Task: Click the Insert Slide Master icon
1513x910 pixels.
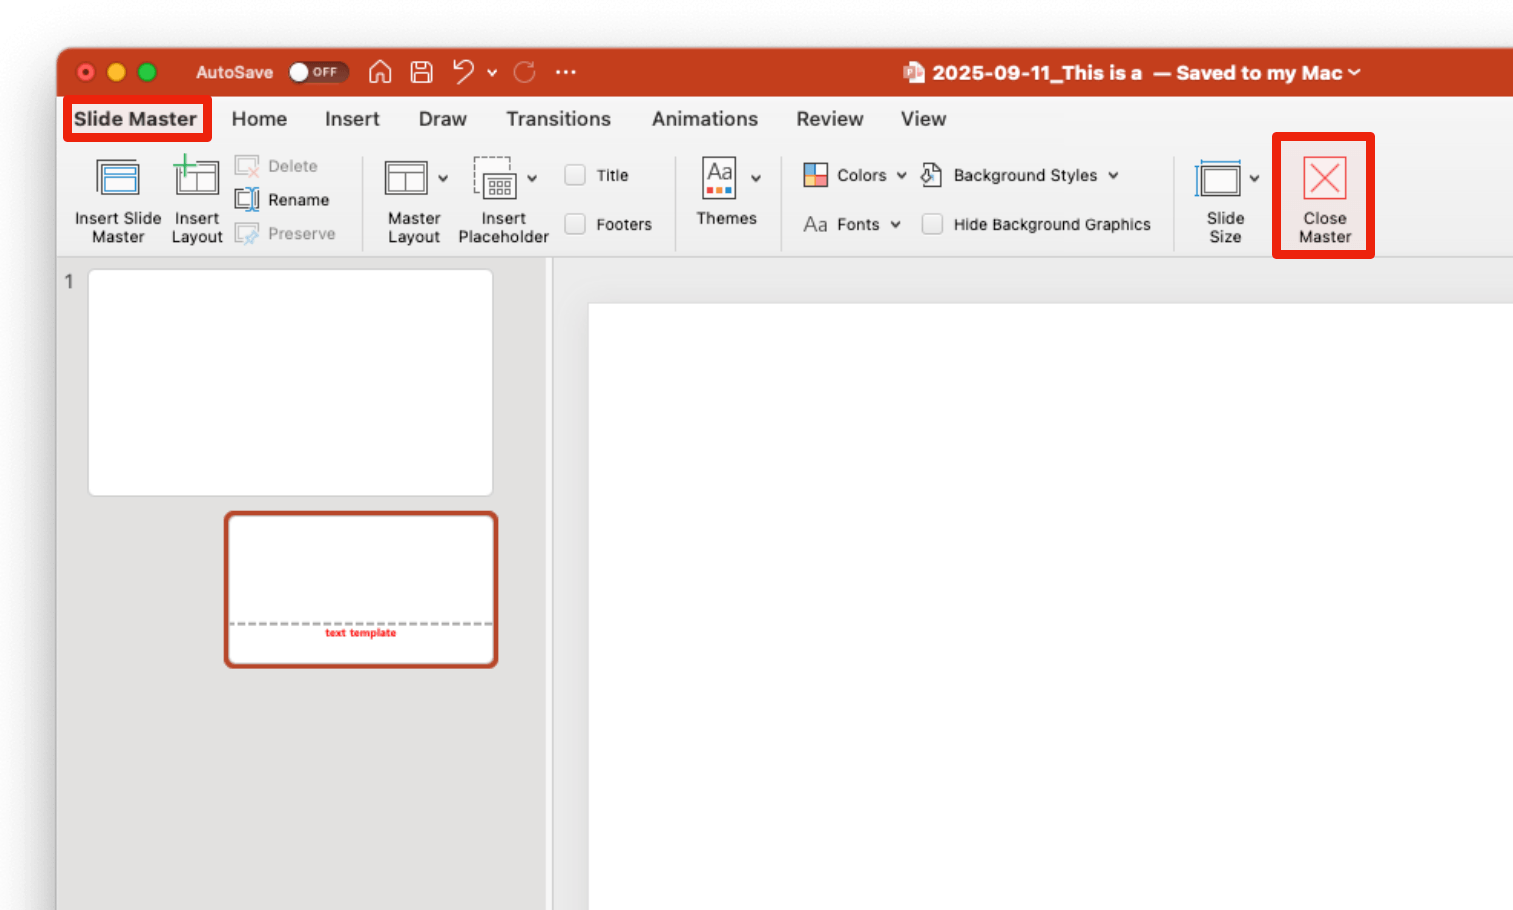Action: 118,179
